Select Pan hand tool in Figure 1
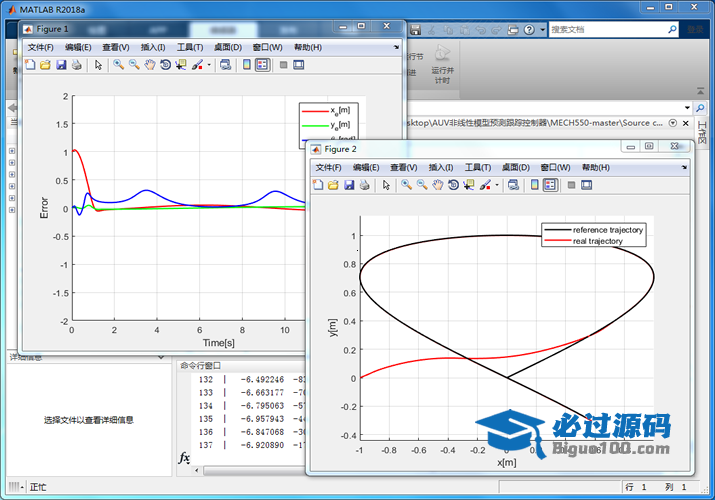This screenshot has width=715, height=500. (x=150, y=65)
